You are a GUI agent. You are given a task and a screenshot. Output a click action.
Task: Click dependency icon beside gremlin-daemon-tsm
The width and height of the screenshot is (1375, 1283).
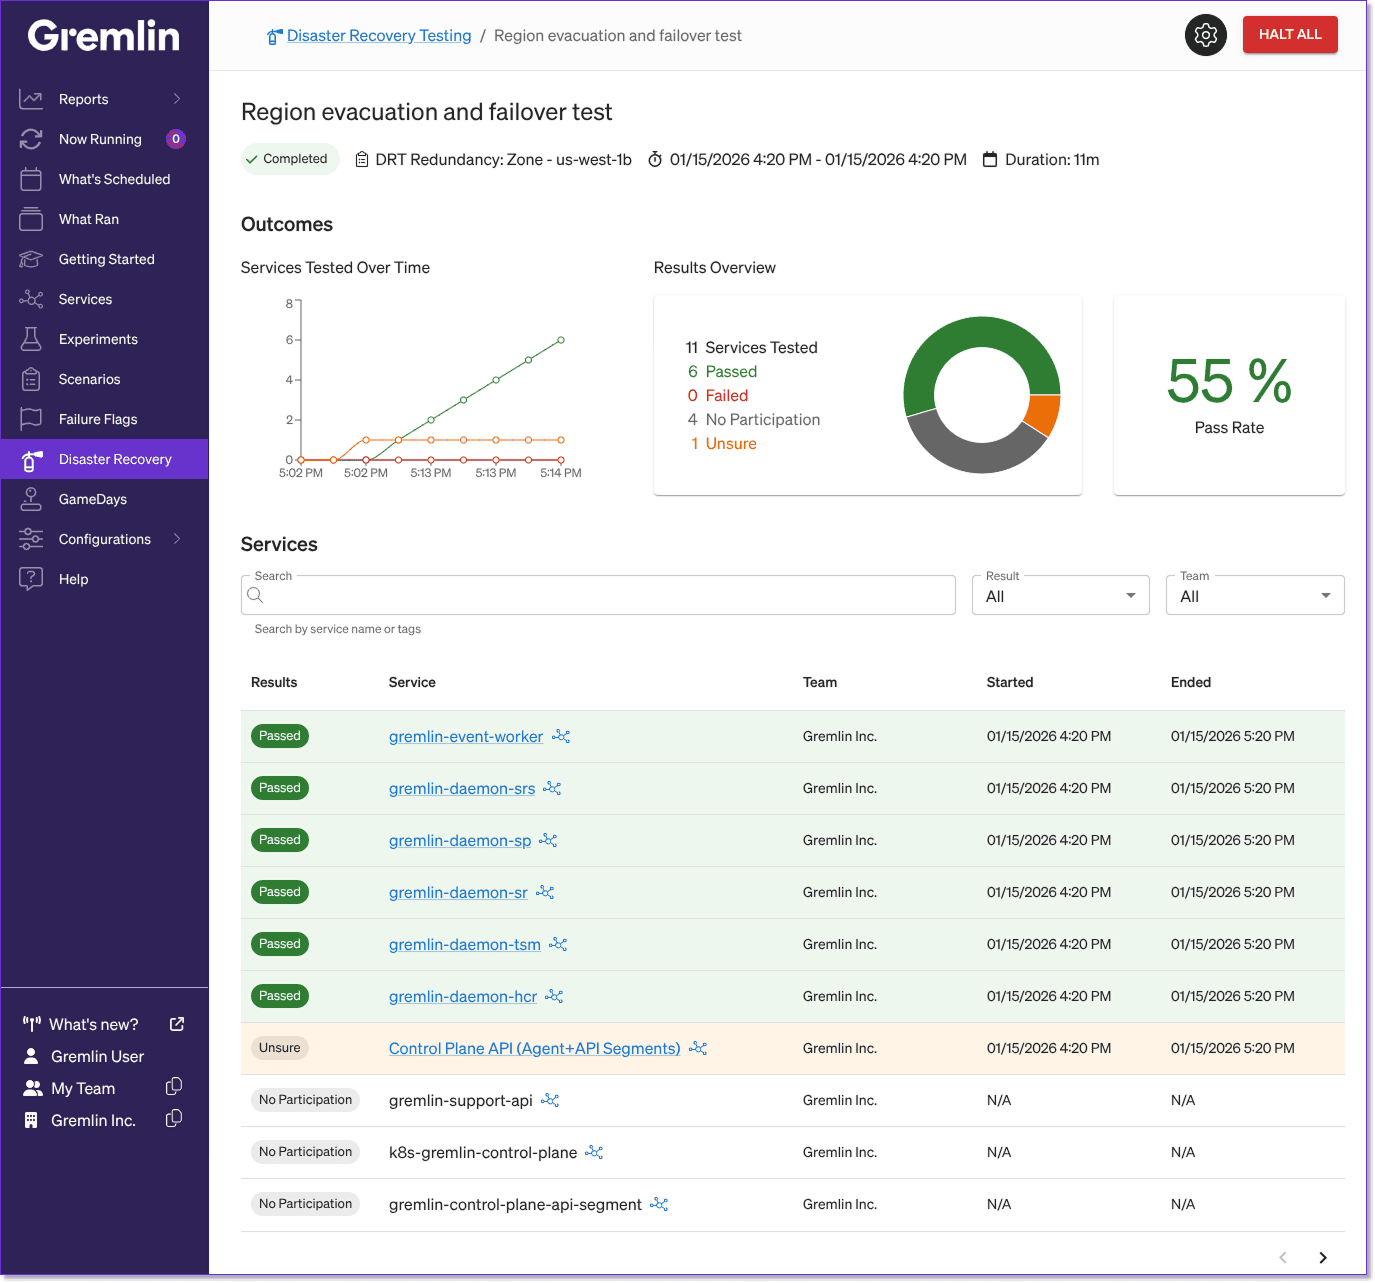pyautogui.click(x=558, y=944)
